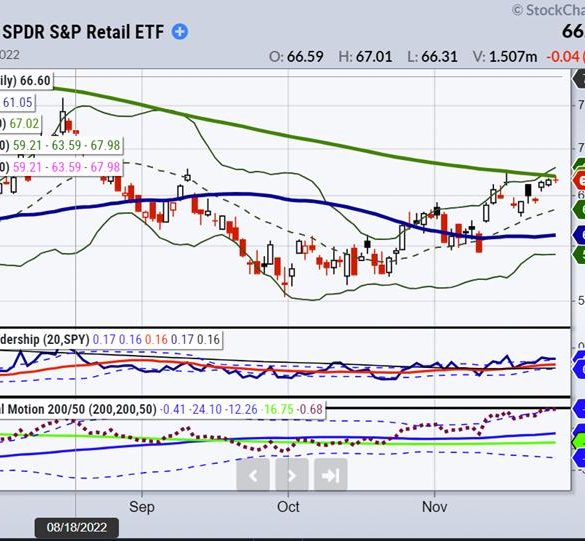Click the Sep label on the date axis
Image resolution: width=585 pixels, height=541 pixels.
[142, 507]
